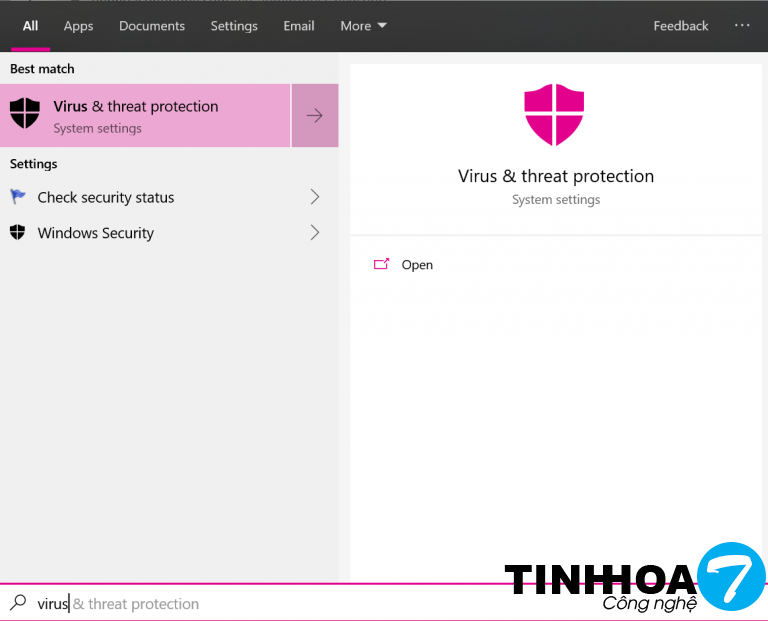768x621 pixels.
Task: Open the More filter dropdown
Action: click(x=363, y=26)
